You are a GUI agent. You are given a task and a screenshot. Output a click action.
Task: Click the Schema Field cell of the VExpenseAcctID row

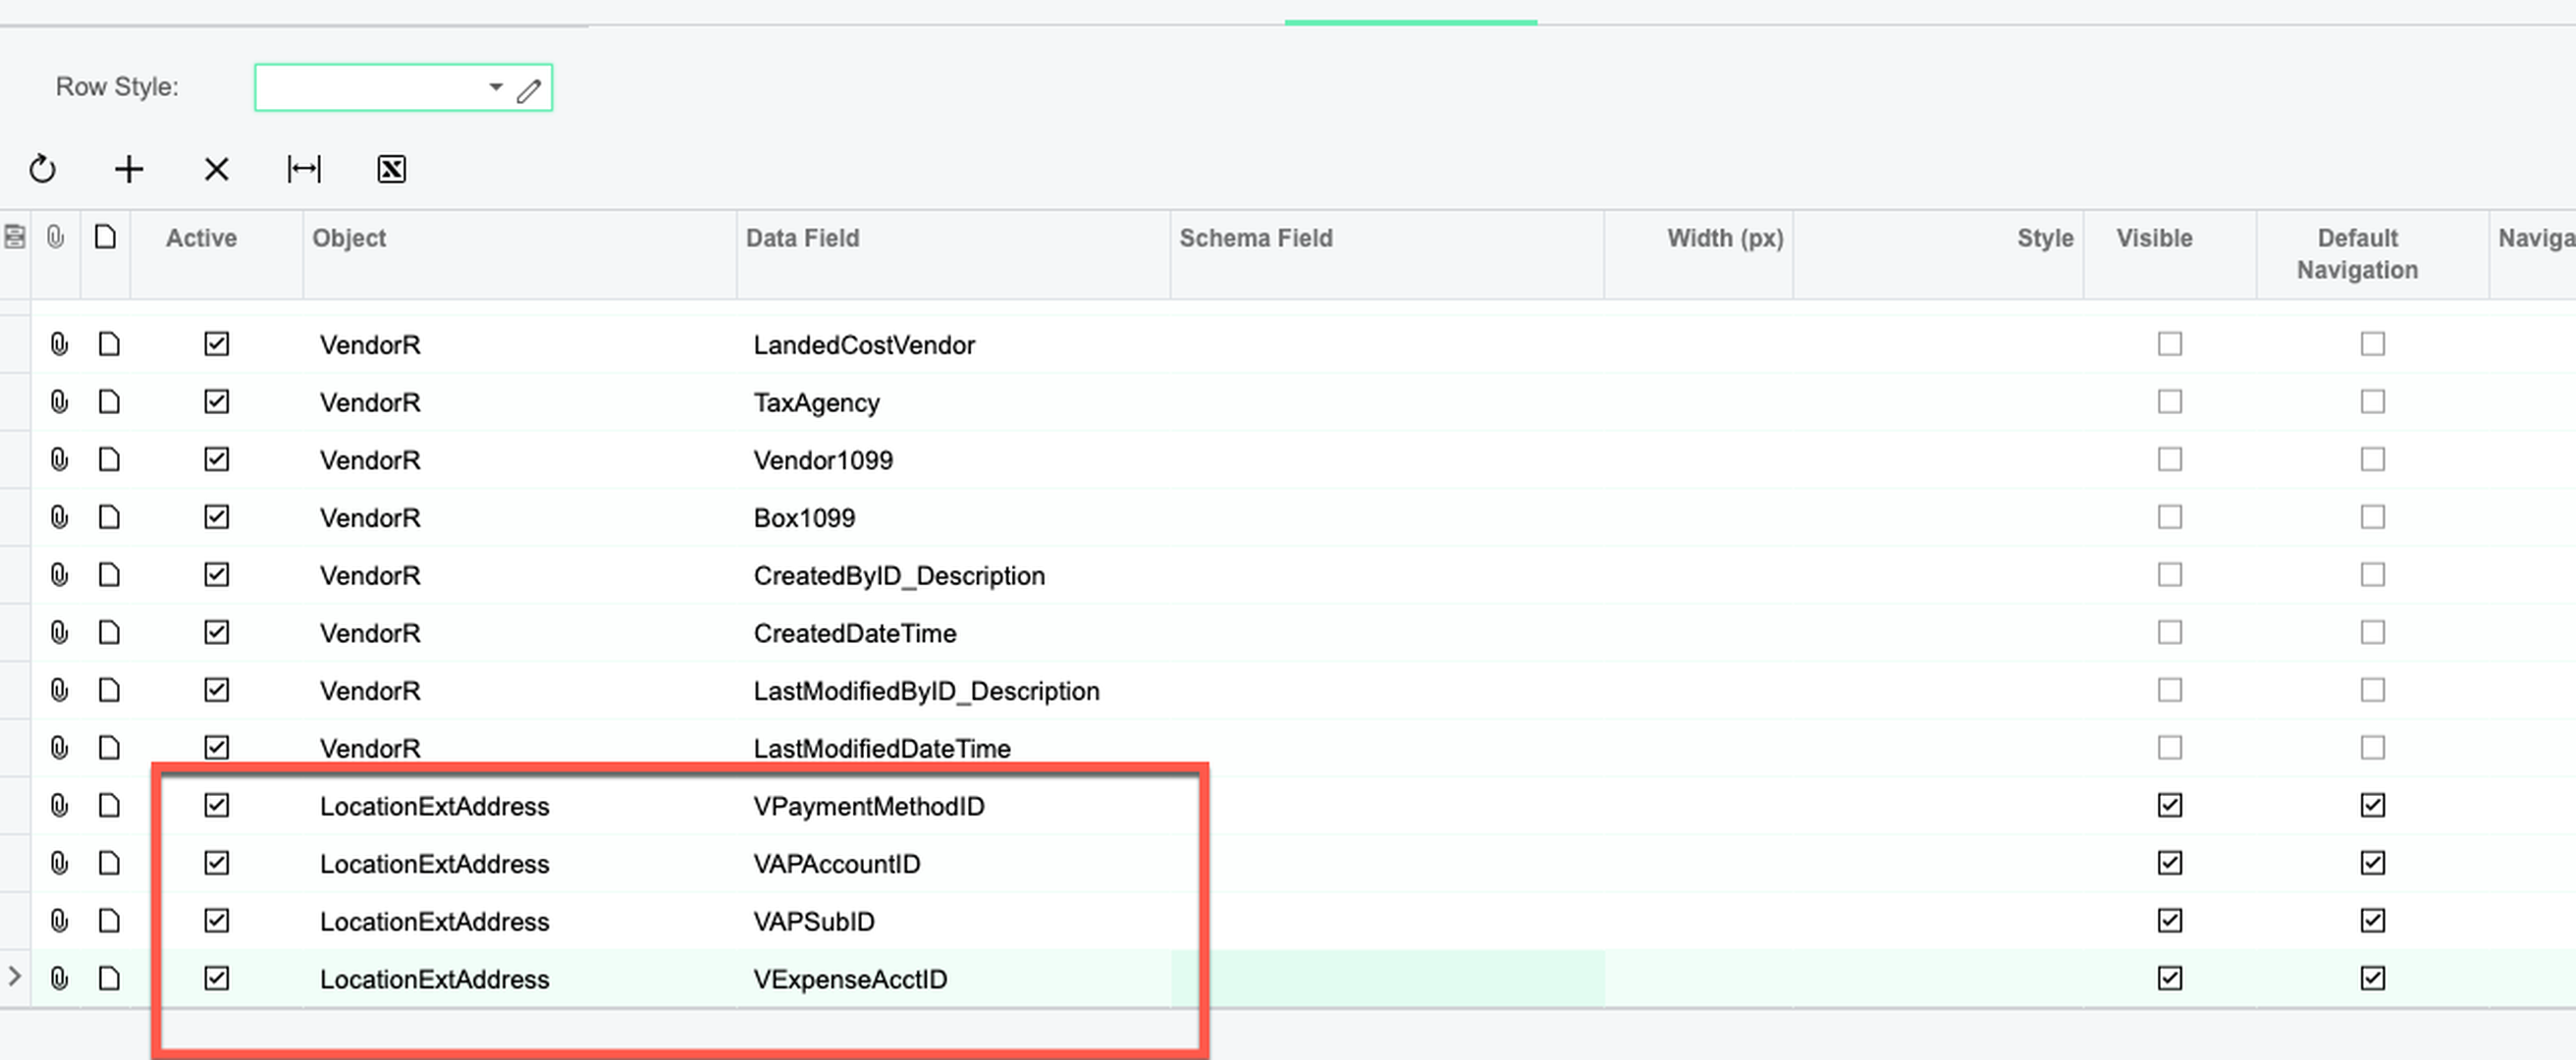[x=1387, y=978]
